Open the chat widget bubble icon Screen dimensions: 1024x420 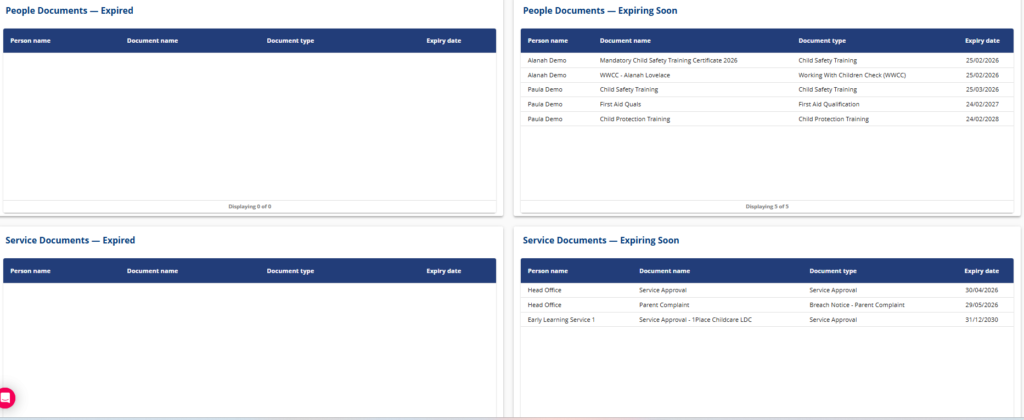click(x=6, y=397)
